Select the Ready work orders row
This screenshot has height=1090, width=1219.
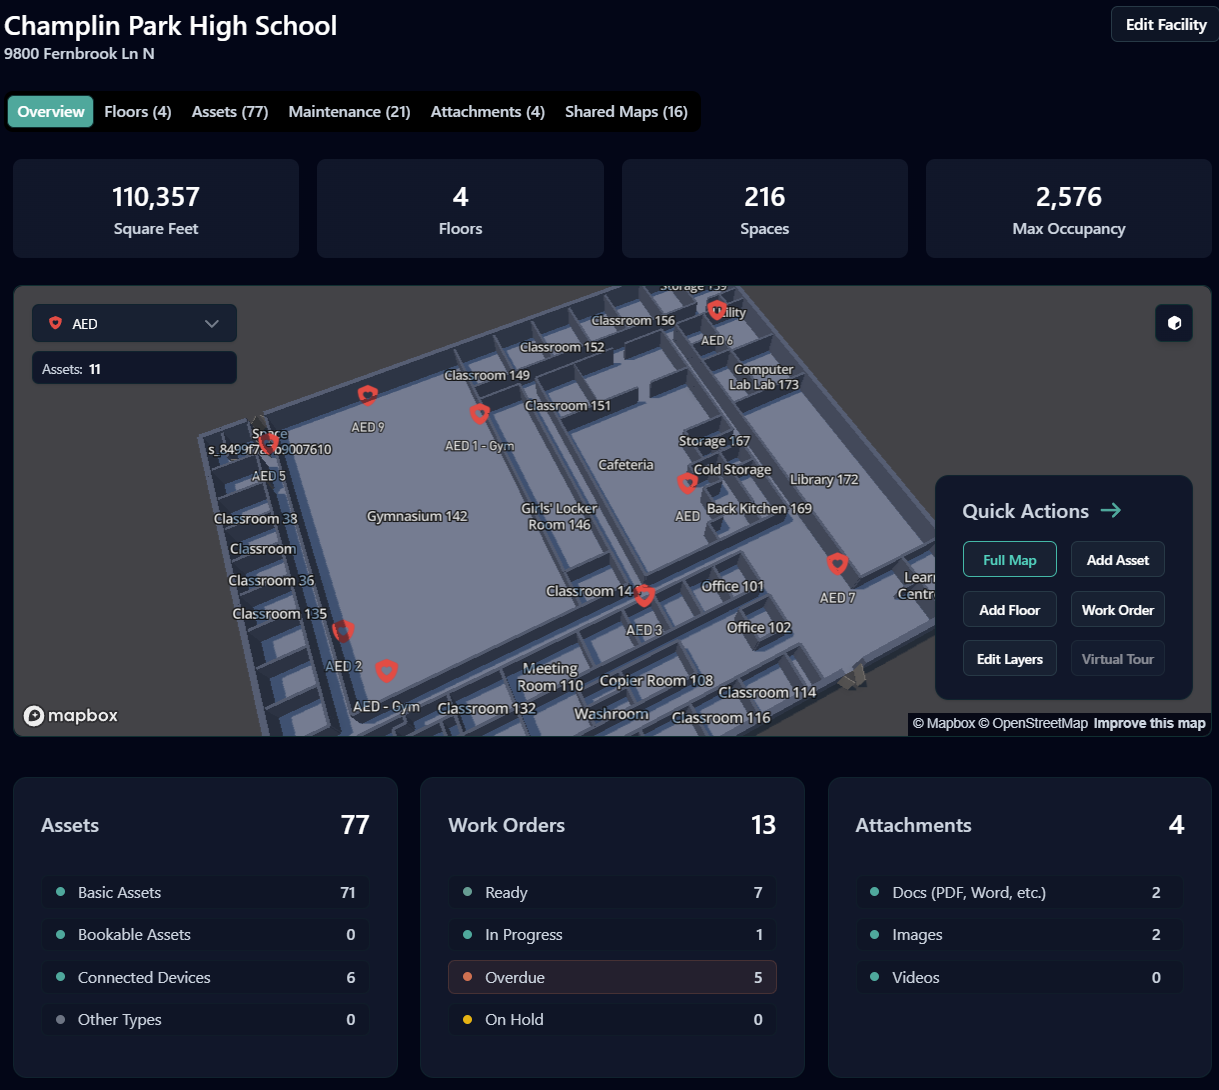tap(612, 892)
